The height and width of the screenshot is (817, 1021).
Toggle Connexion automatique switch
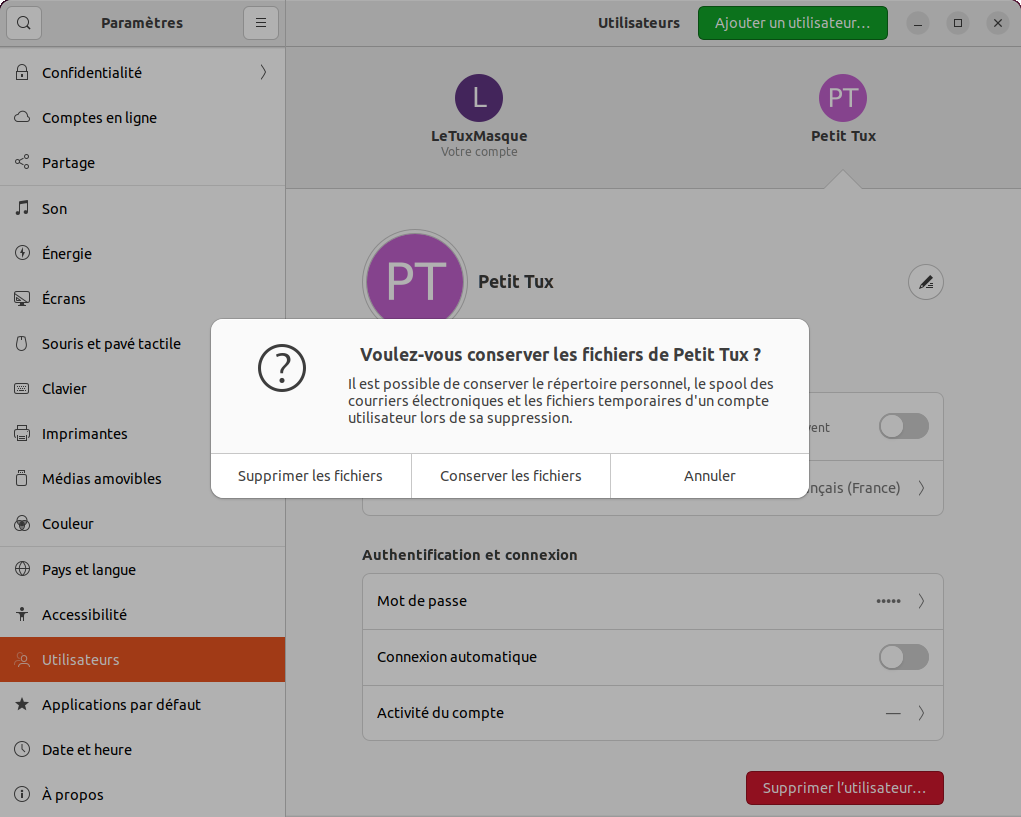click(904, 657)
